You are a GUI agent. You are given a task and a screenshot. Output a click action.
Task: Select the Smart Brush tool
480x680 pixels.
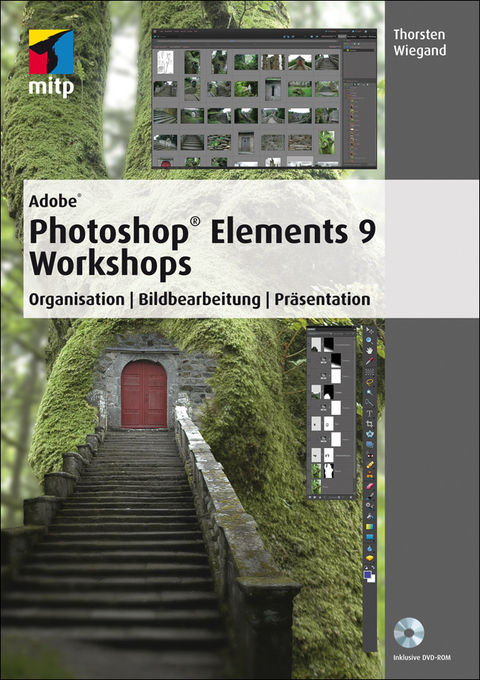click(x=369, y=506)
